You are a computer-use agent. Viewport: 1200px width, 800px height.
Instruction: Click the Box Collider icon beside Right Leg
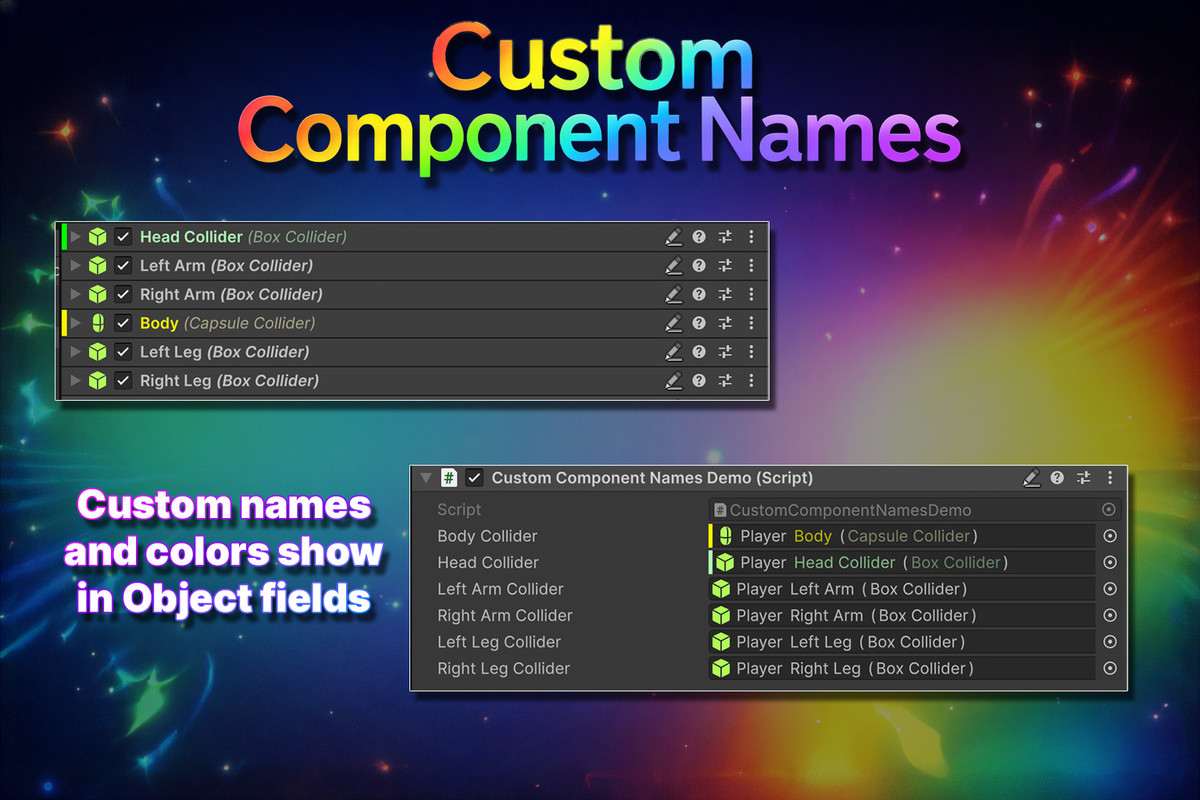point(96,381)
